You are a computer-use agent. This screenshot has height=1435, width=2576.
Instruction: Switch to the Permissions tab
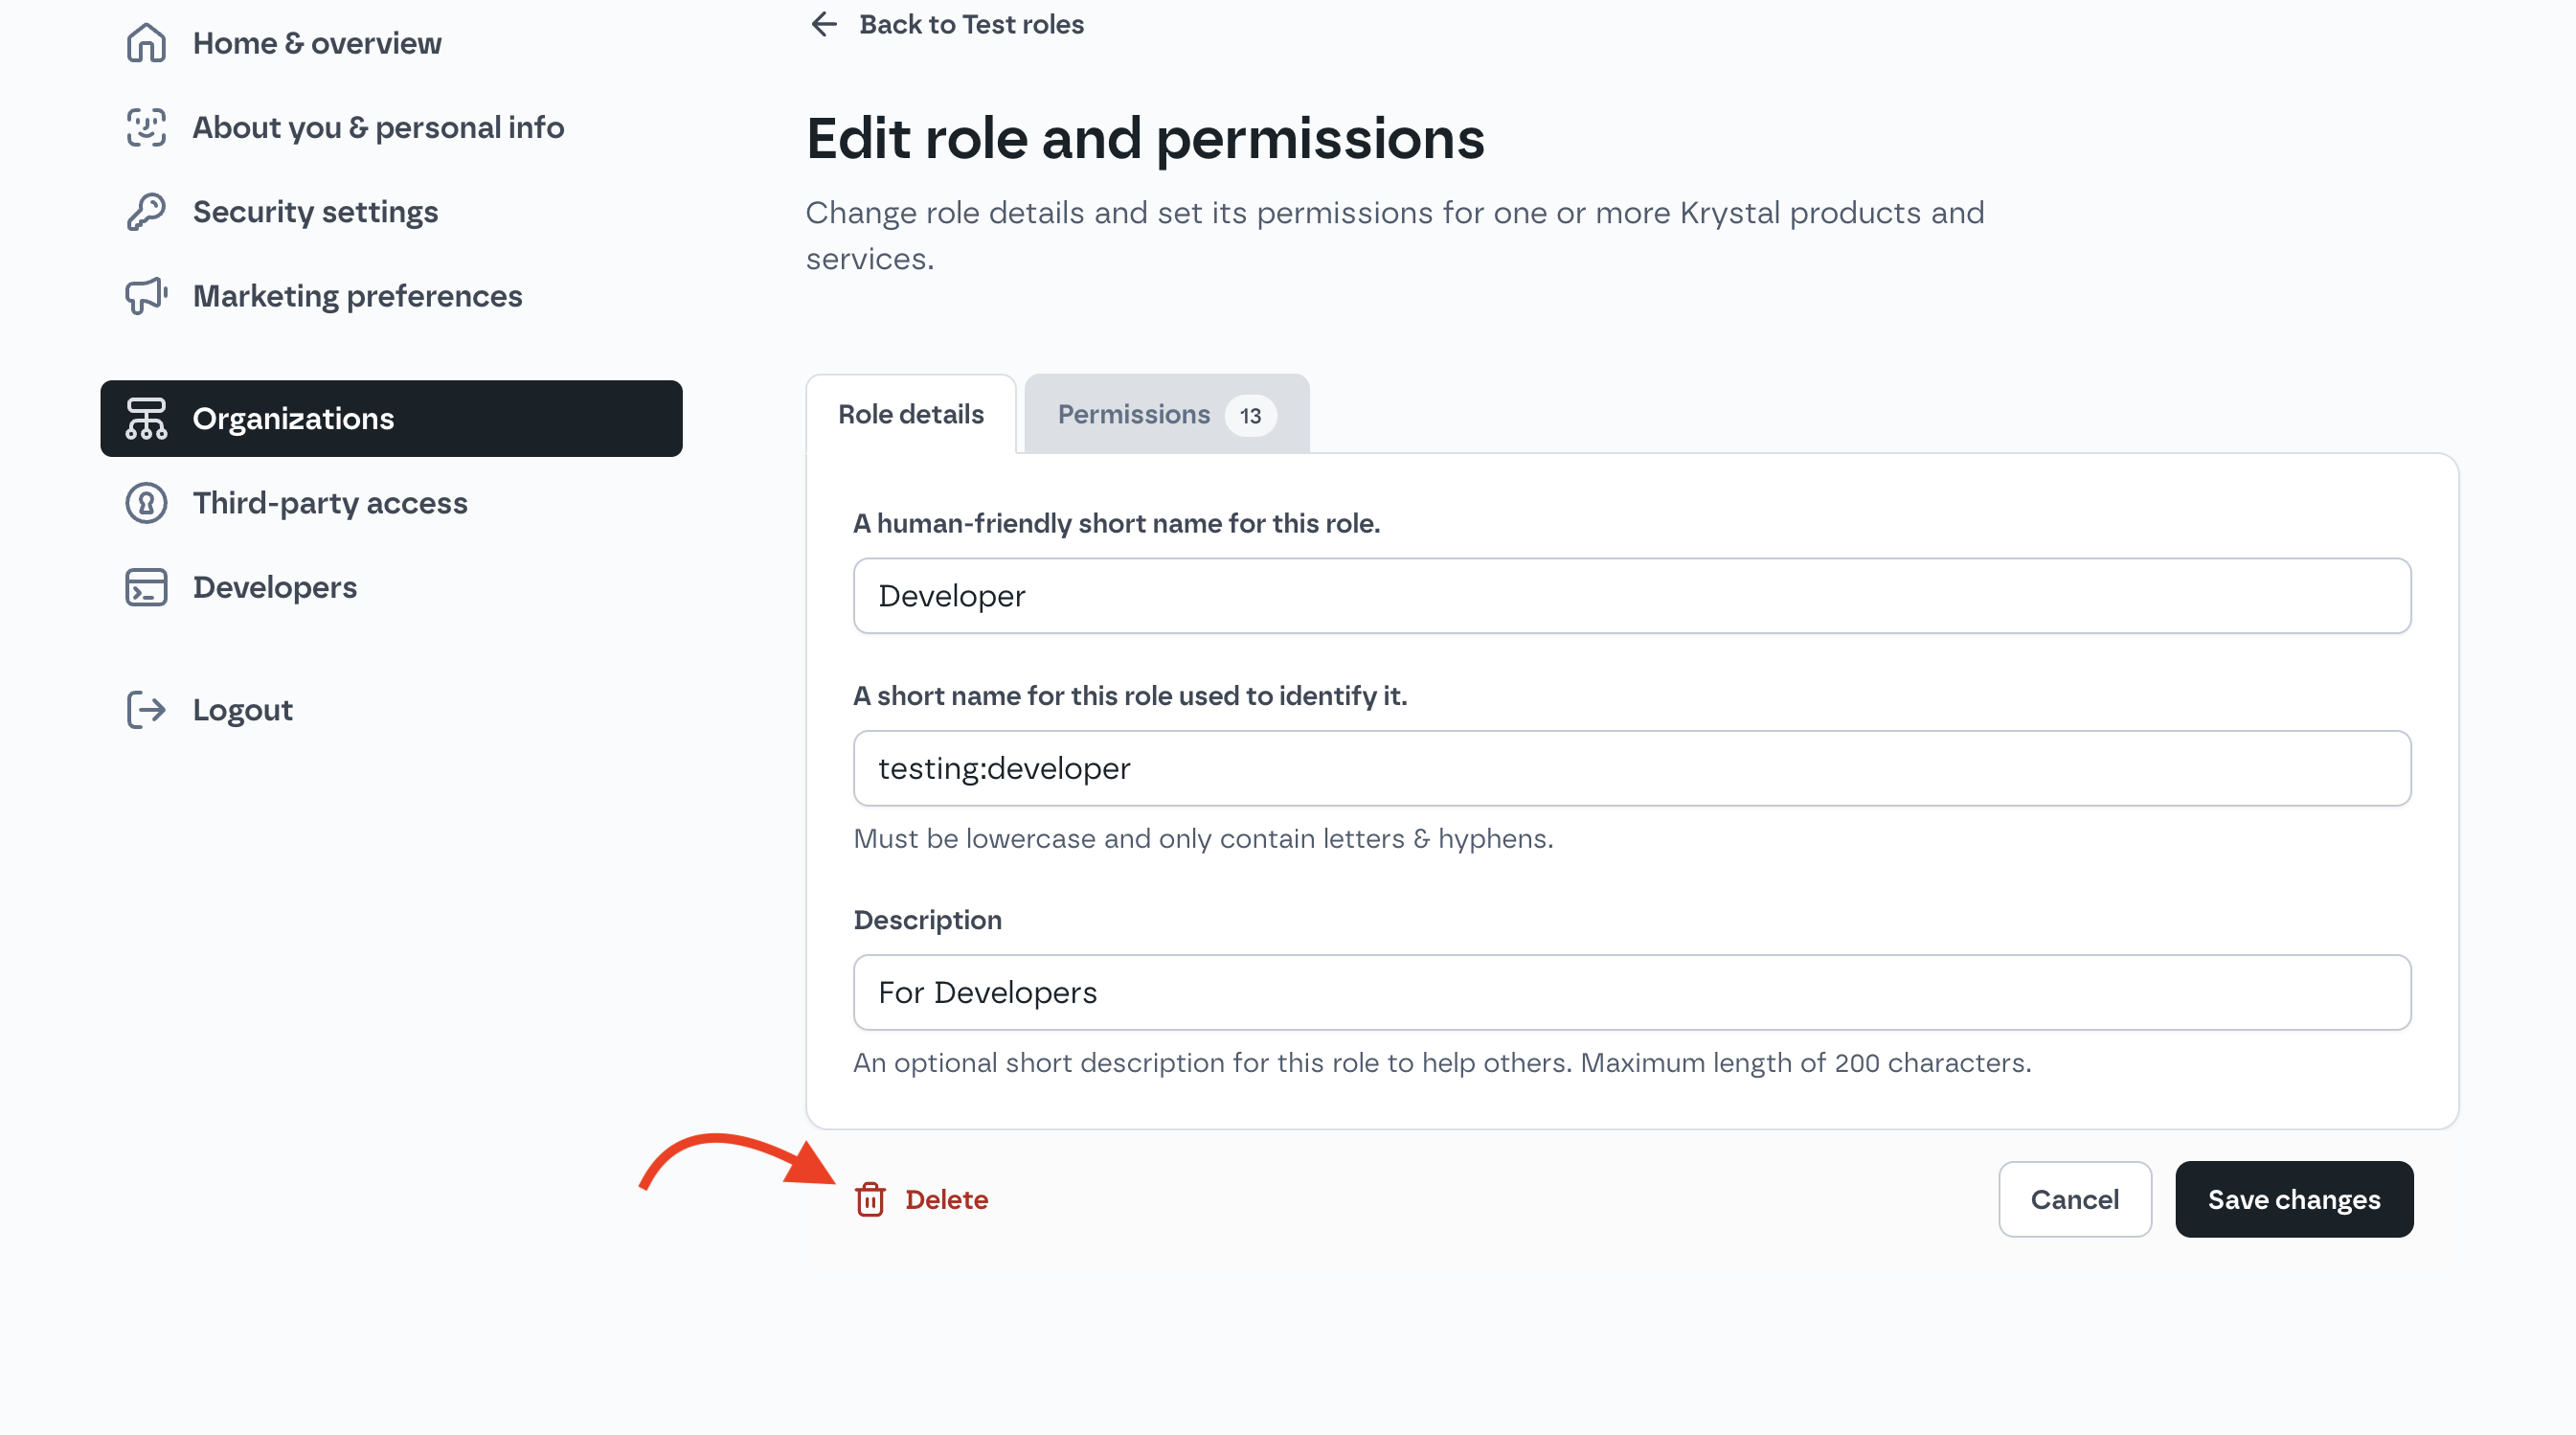click(1167, 414)
